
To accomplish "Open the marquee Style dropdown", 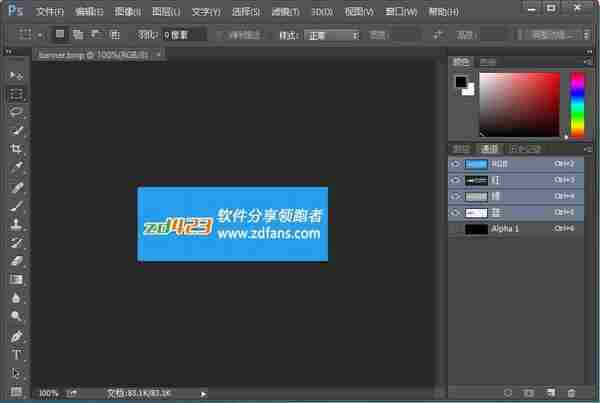I will point(332,36).
